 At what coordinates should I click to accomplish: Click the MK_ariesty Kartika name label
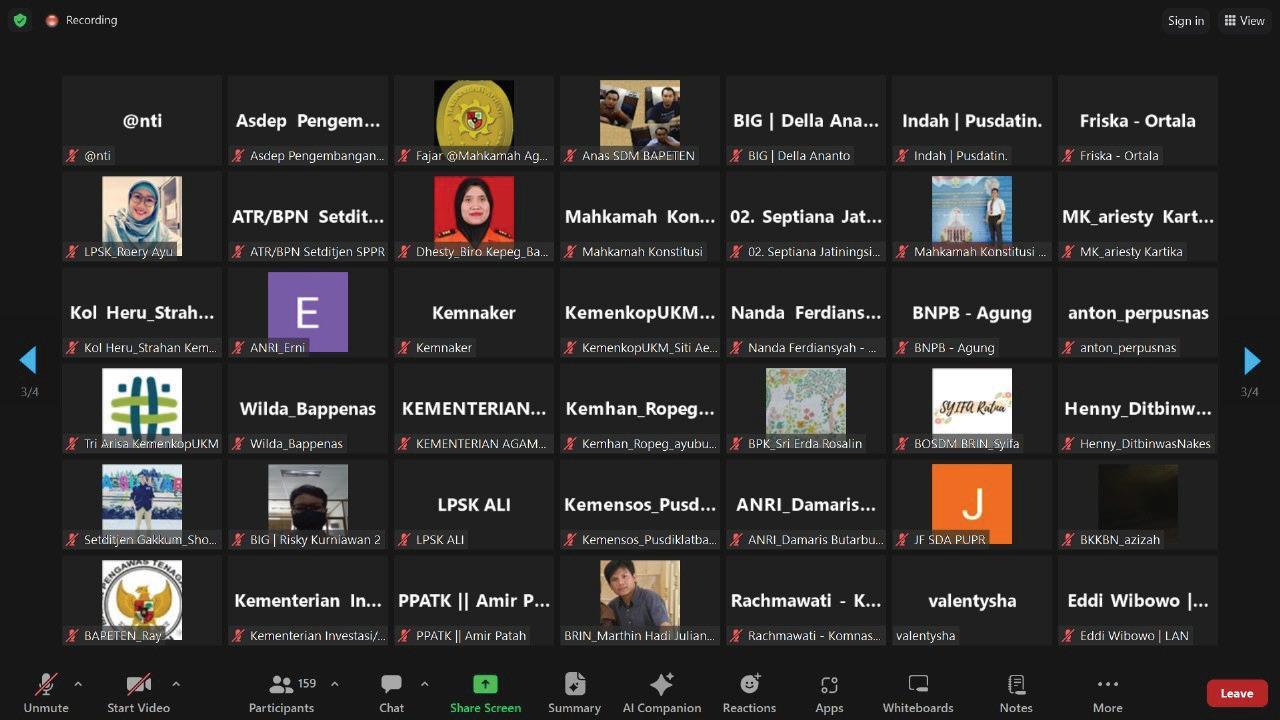[x=1131, y=251]
